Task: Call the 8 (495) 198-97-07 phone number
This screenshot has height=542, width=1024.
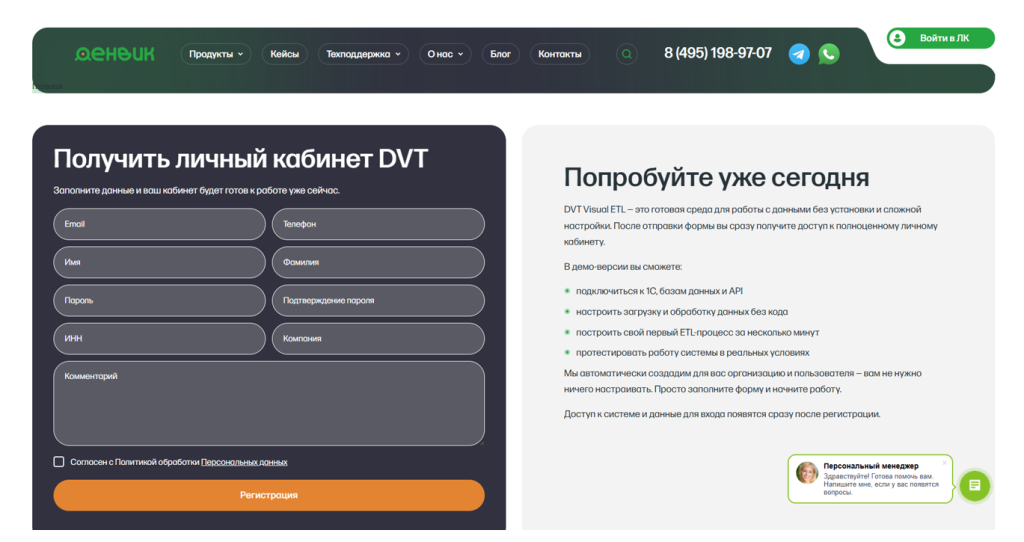Action: coord(717,53)
